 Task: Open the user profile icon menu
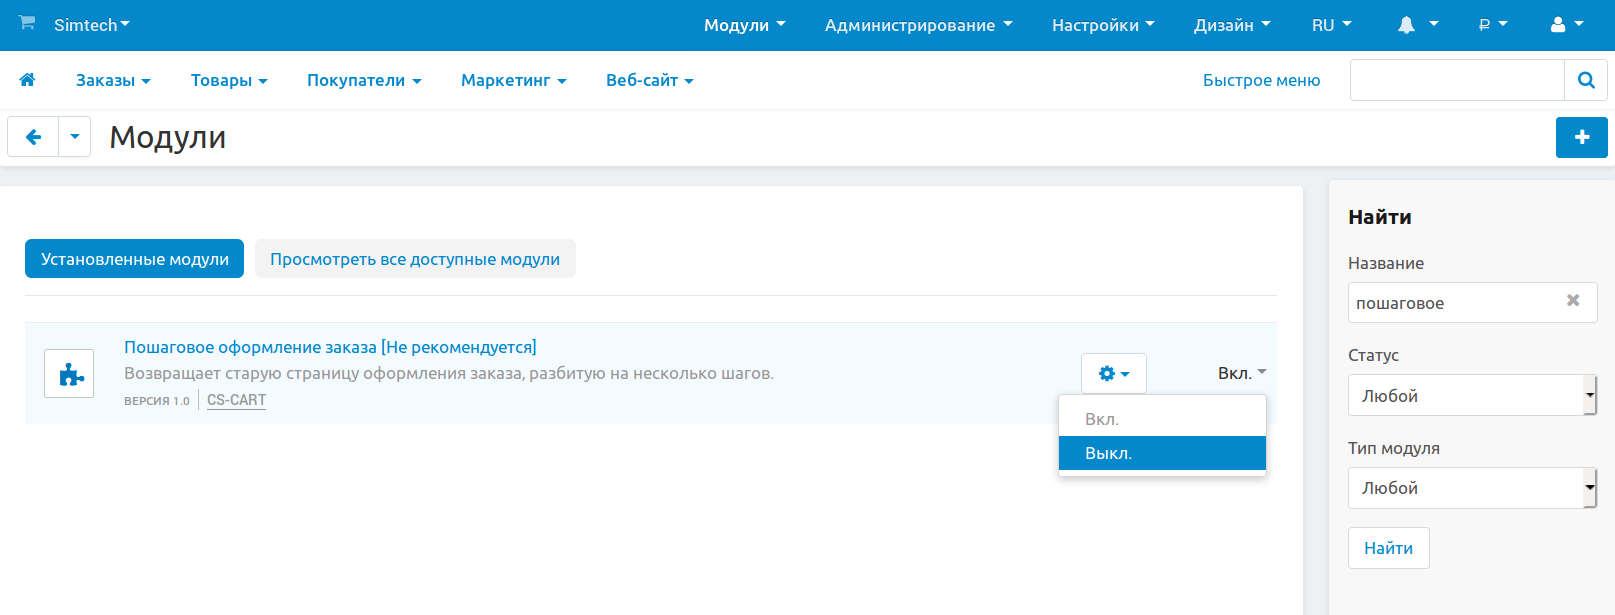point(1566,25)
